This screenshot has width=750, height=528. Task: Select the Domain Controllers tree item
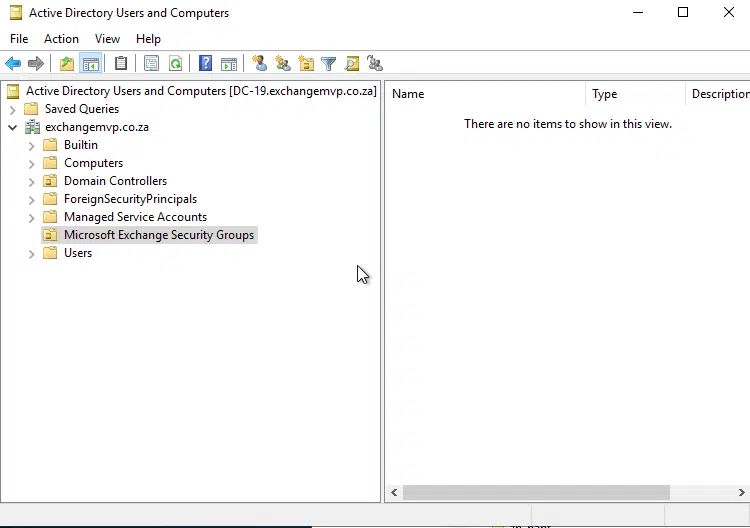(x=115, y=181)
